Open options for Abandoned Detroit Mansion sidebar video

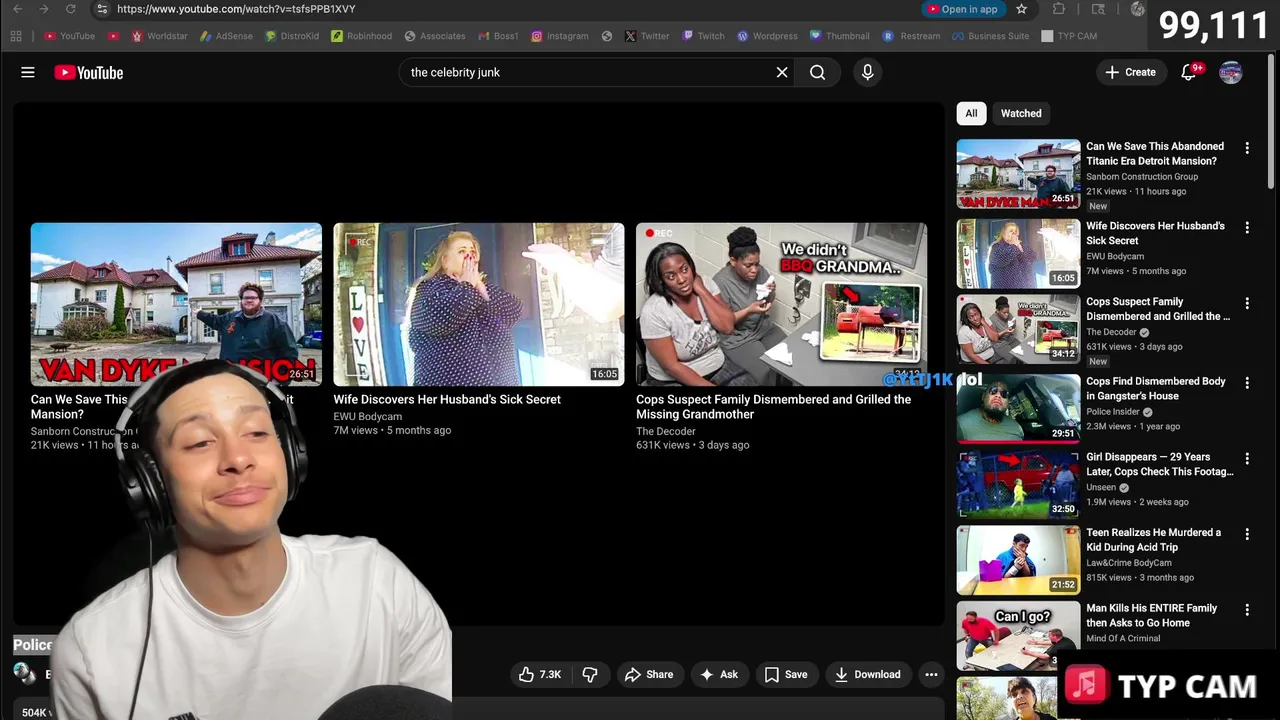tap(1247, 148)
